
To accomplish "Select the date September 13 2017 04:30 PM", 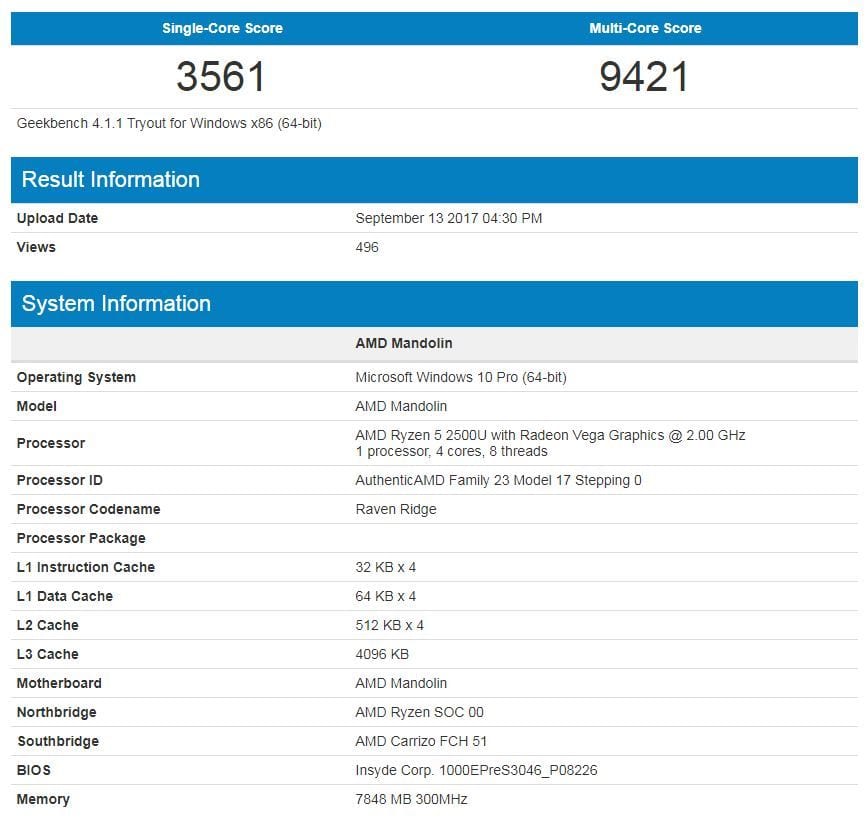I will click(448, 218).
